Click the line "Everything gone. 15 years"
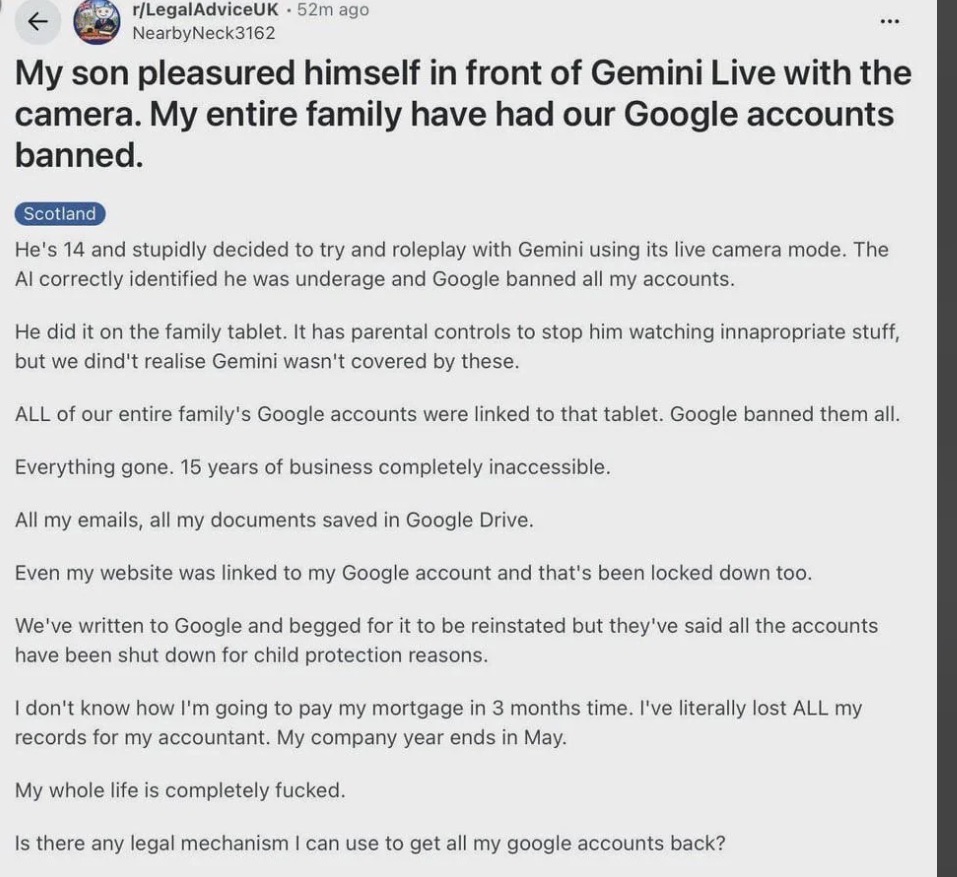This screenshot has width=957, height=877. (x=311, y=466)
